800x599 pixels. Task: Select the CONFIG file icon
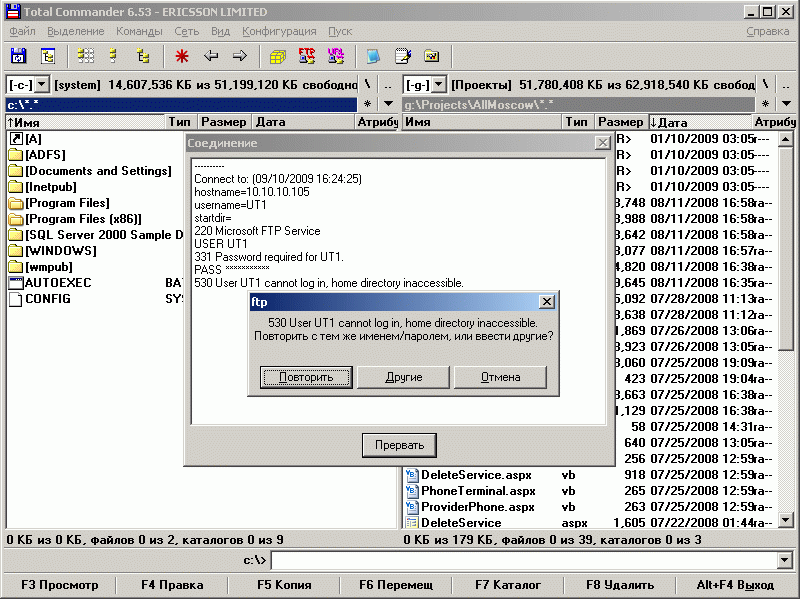click(16, 299)
